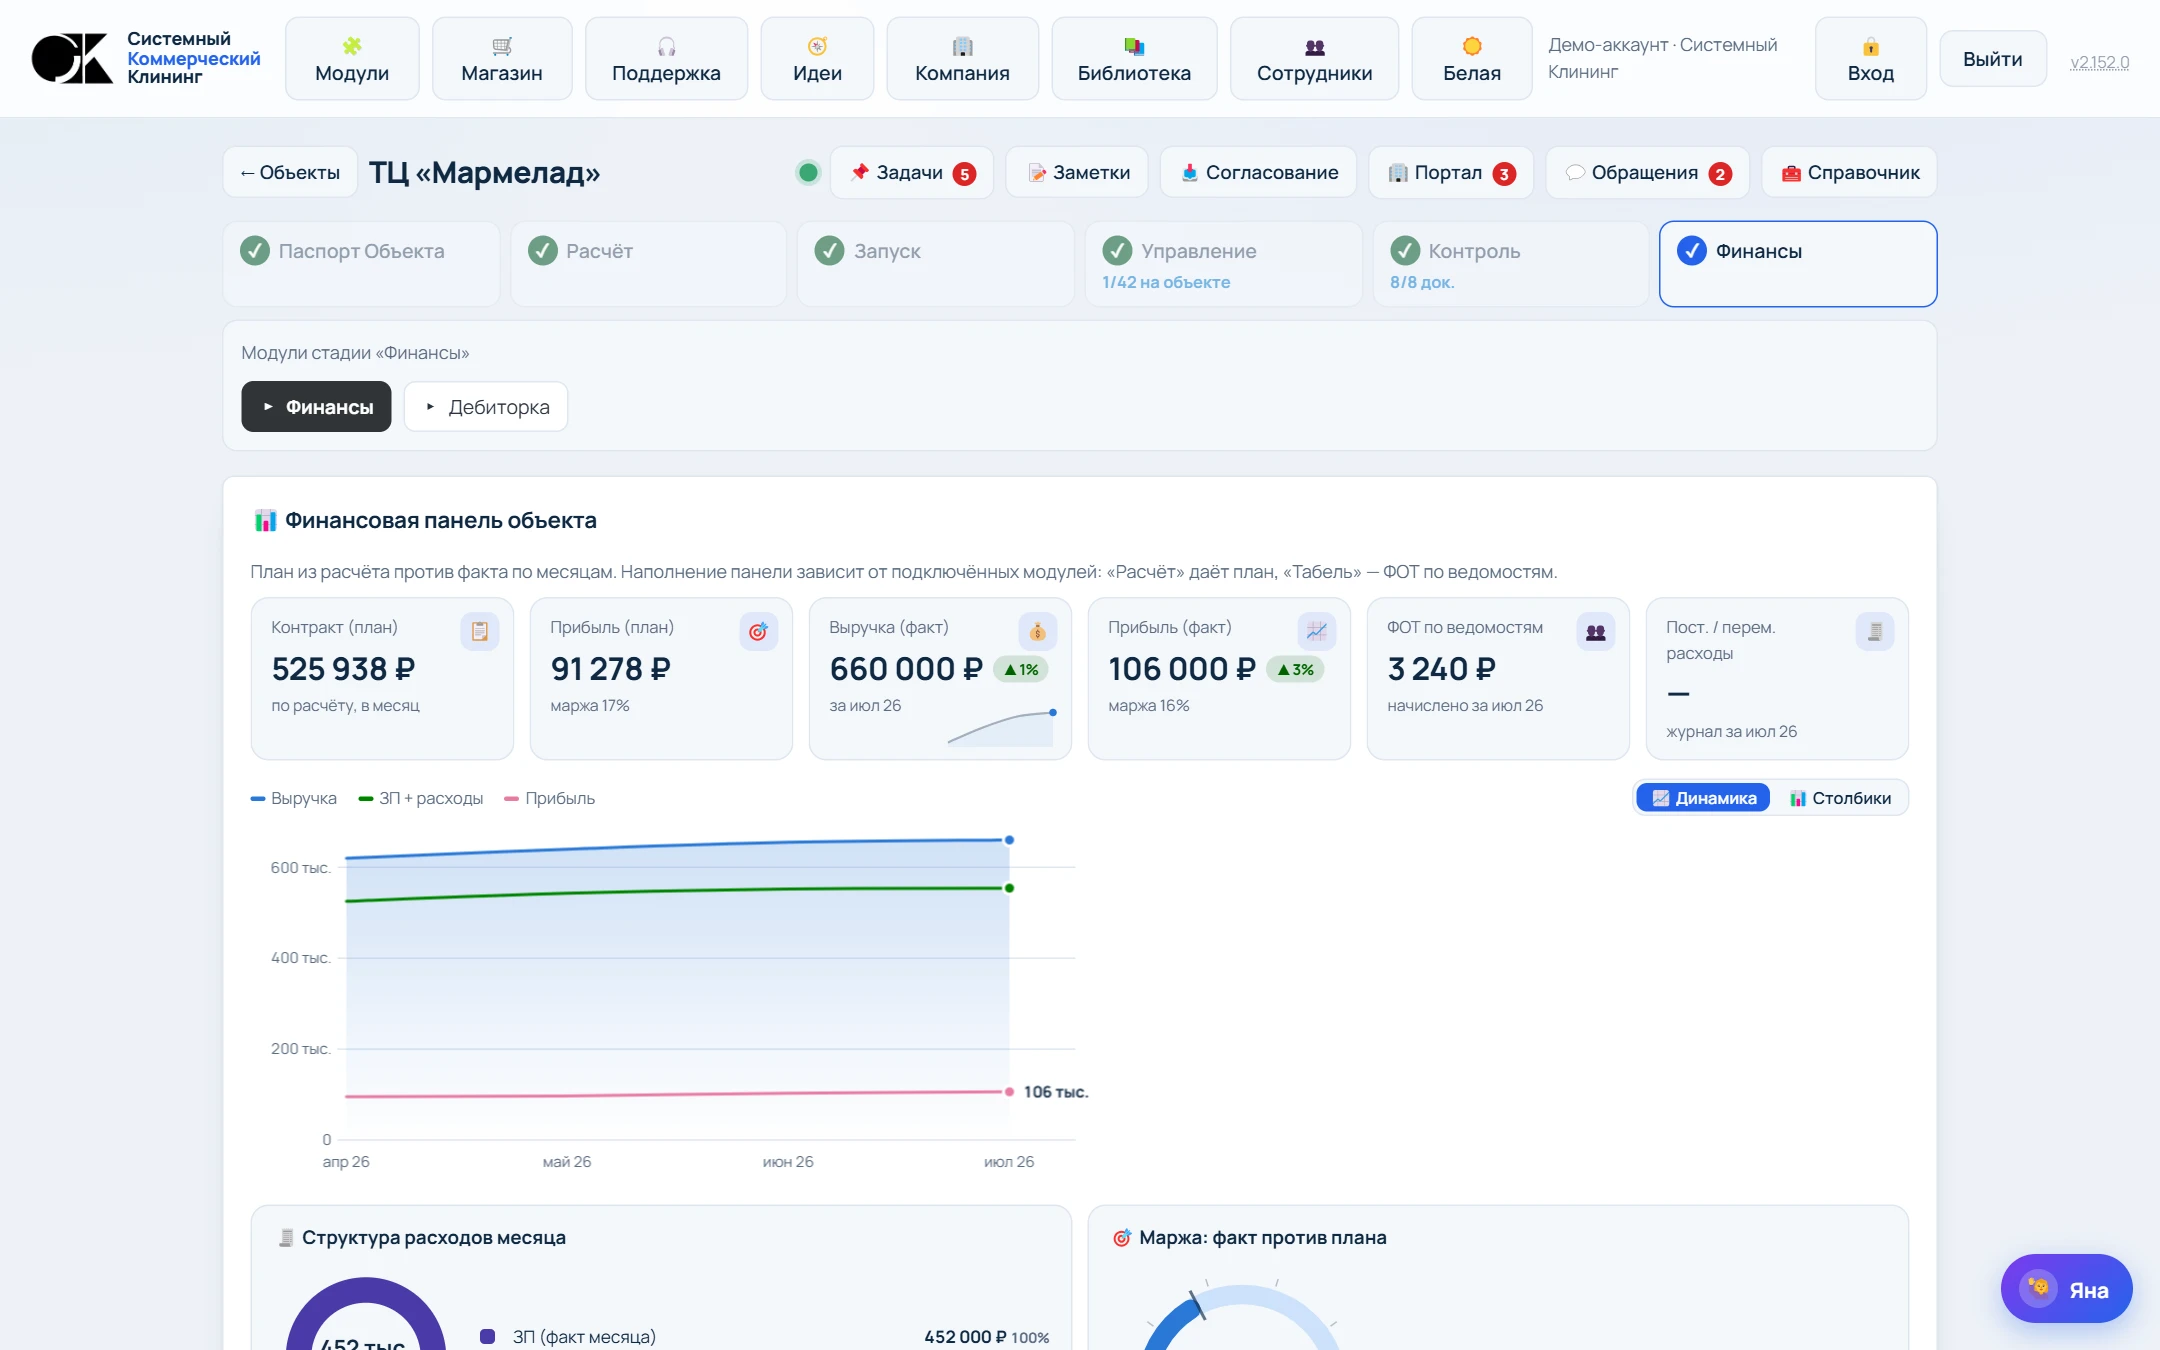The height and width of the screenshot is (1350, 2160).
Task: Click the Портал count badge 3
Action: (1504, 174)
